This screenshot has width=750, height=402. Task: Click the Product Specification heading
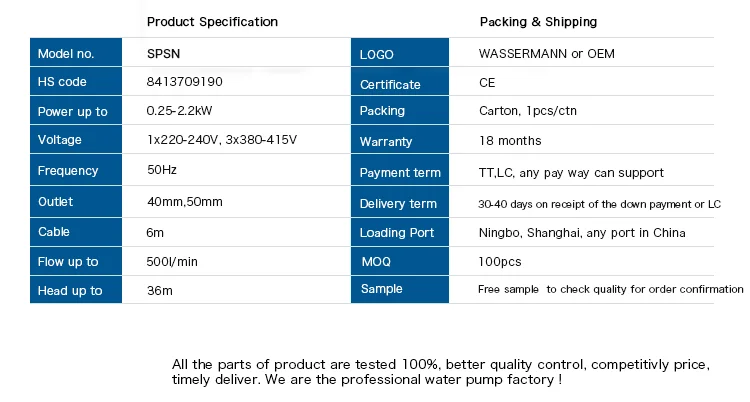(x=212, y=22)
